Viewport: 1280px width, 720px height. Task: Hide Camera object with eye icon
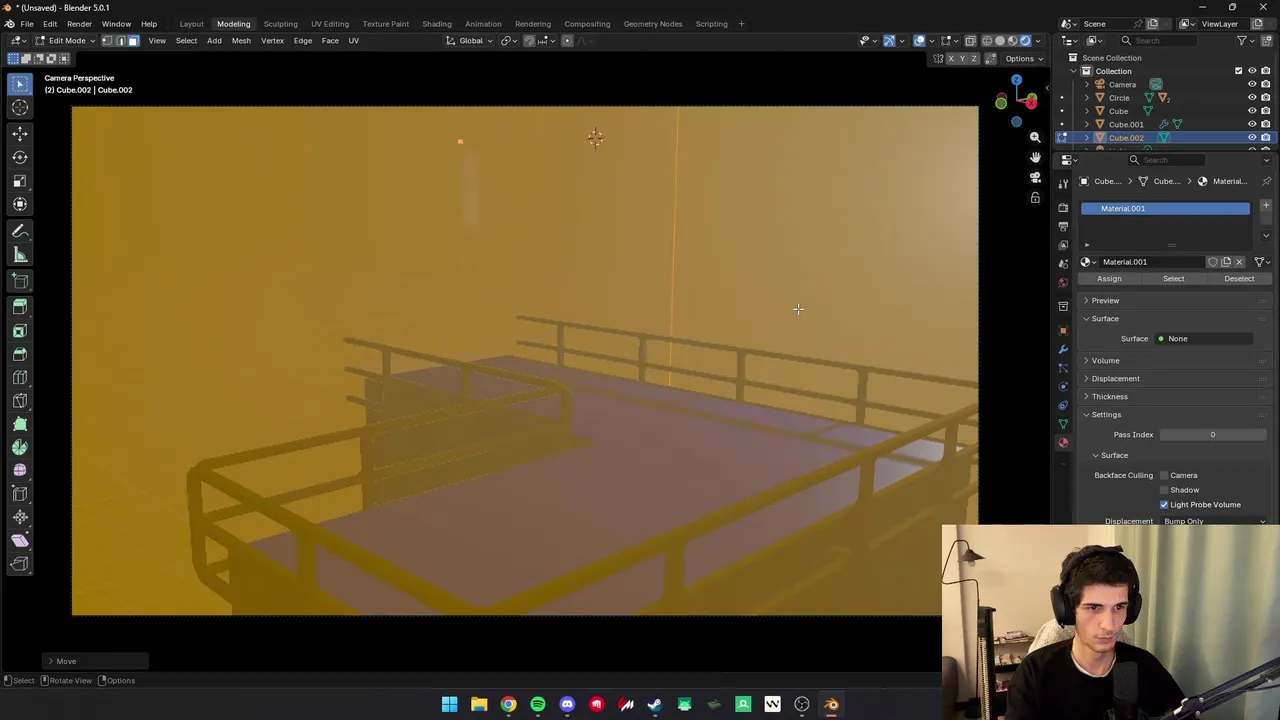[x=1252, y=85]
